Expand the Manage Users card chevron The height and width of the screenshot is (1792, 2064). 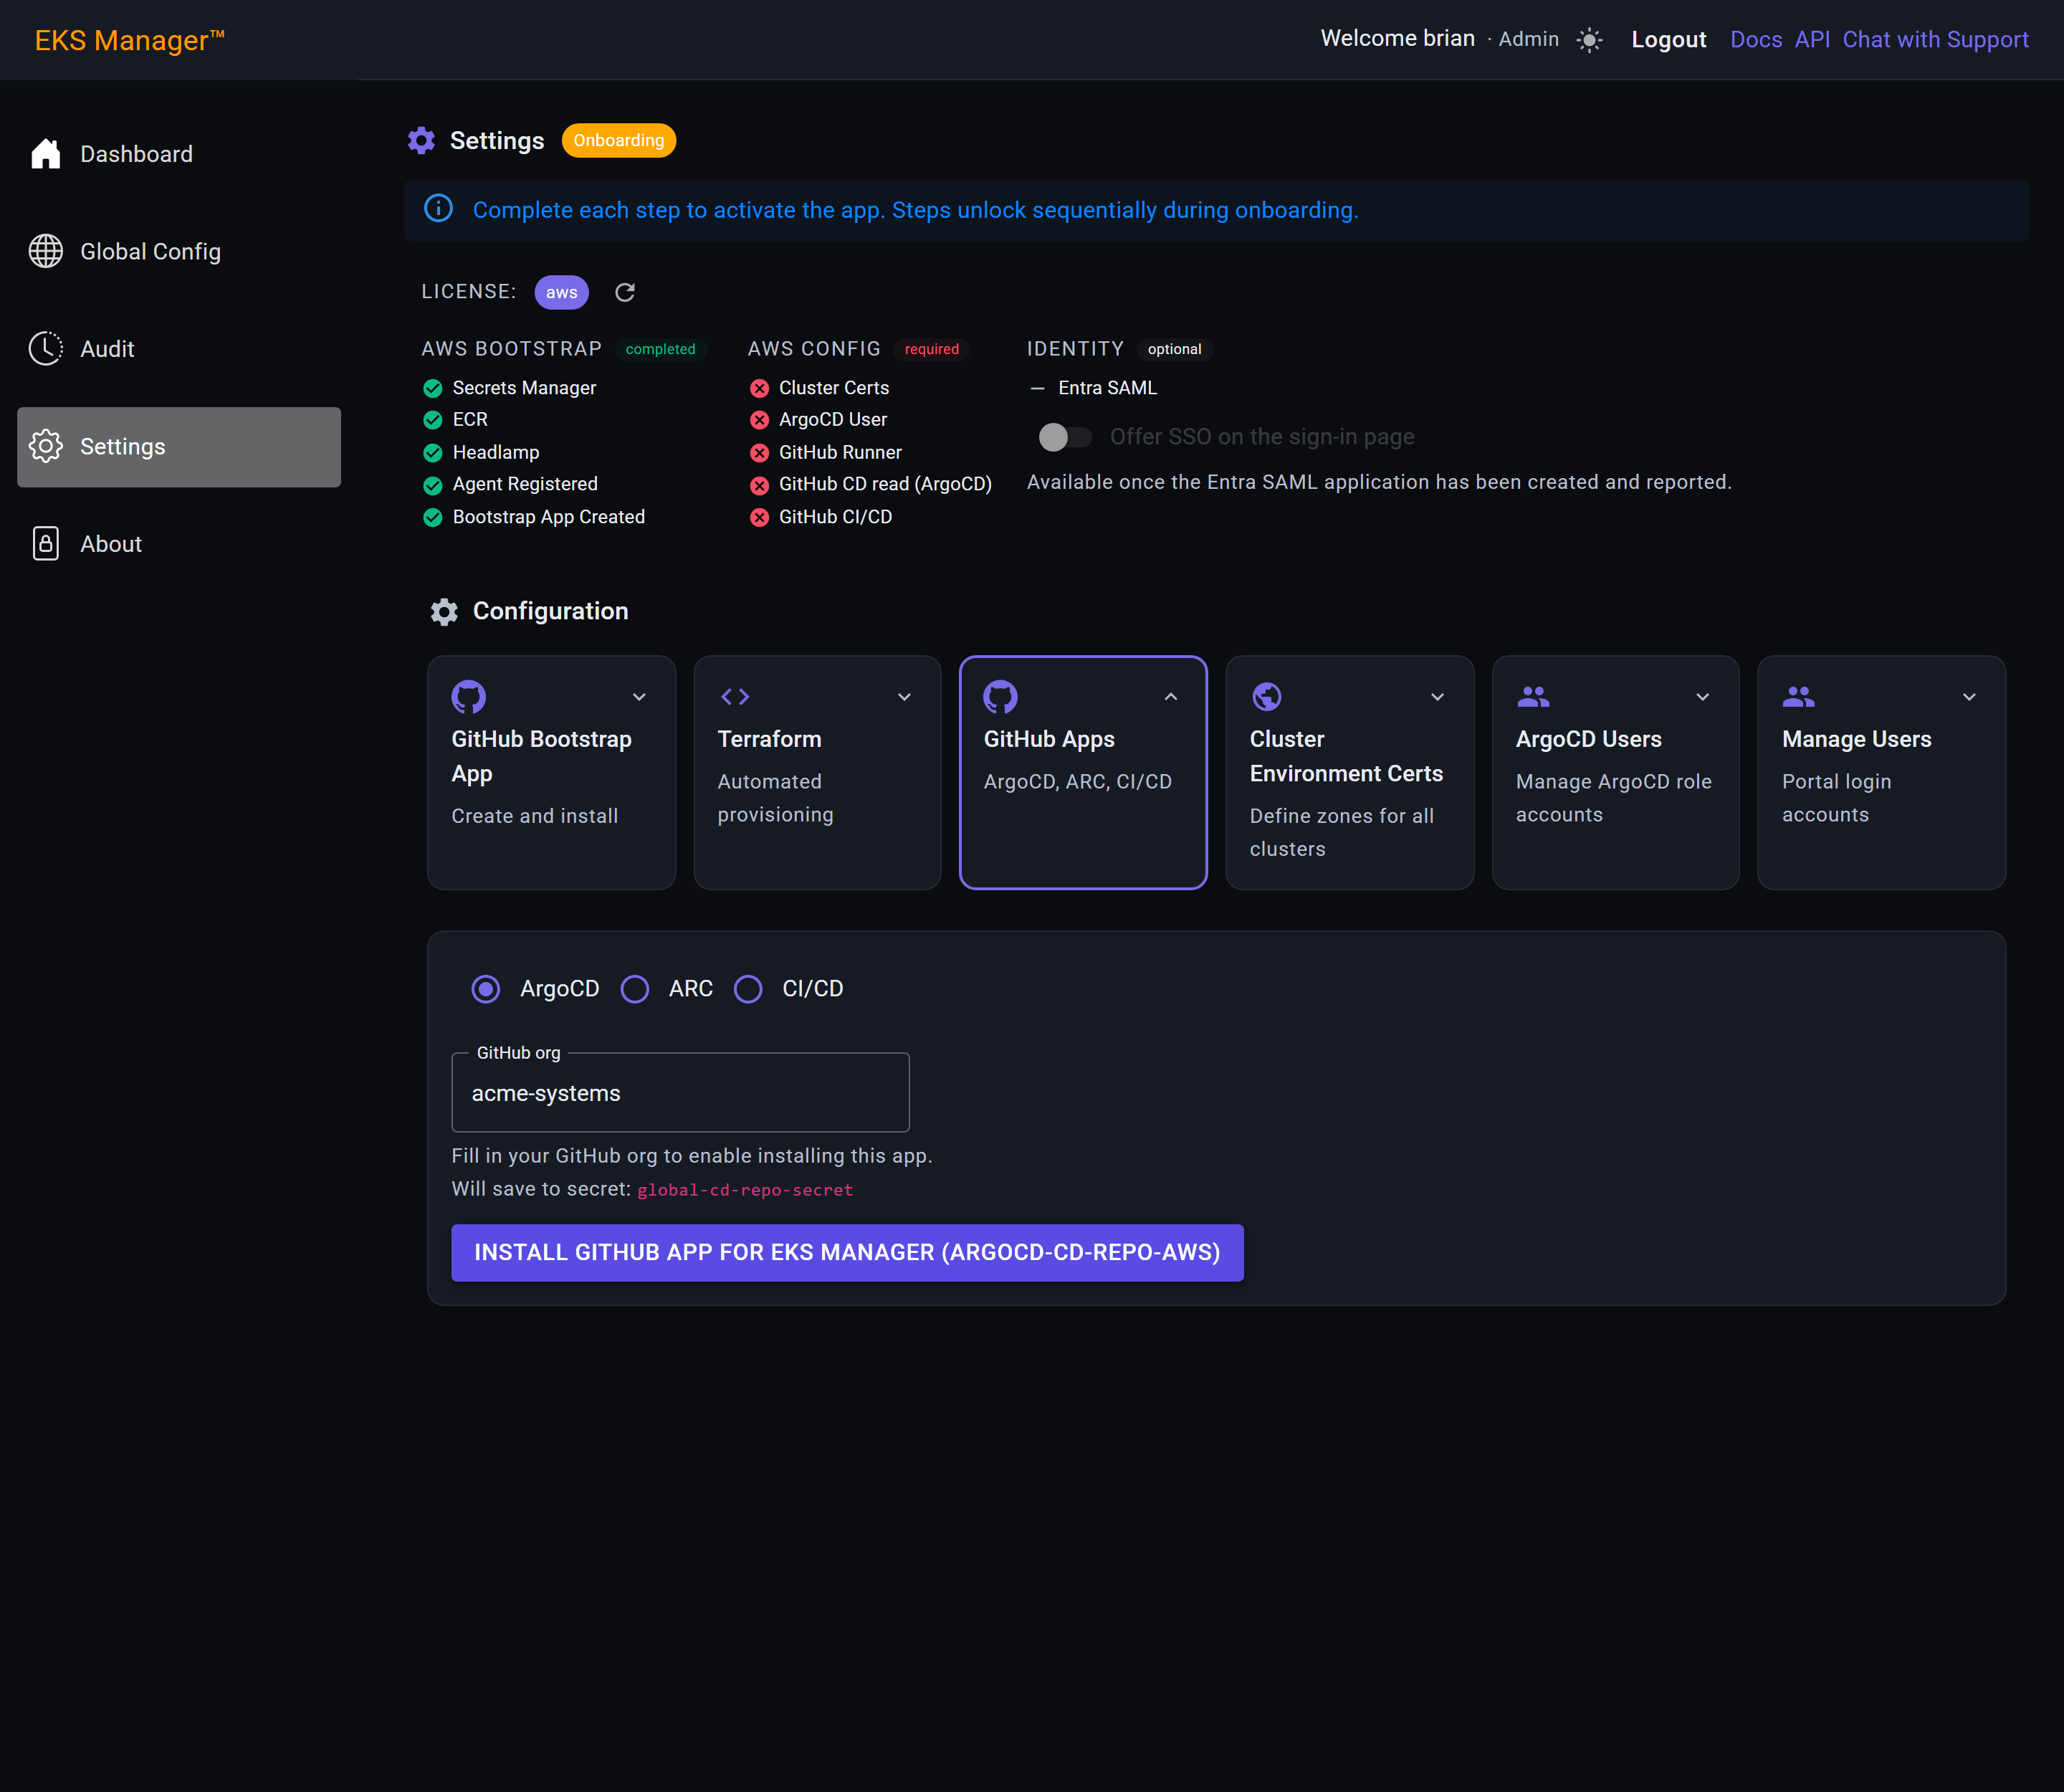click(1969, 697)
